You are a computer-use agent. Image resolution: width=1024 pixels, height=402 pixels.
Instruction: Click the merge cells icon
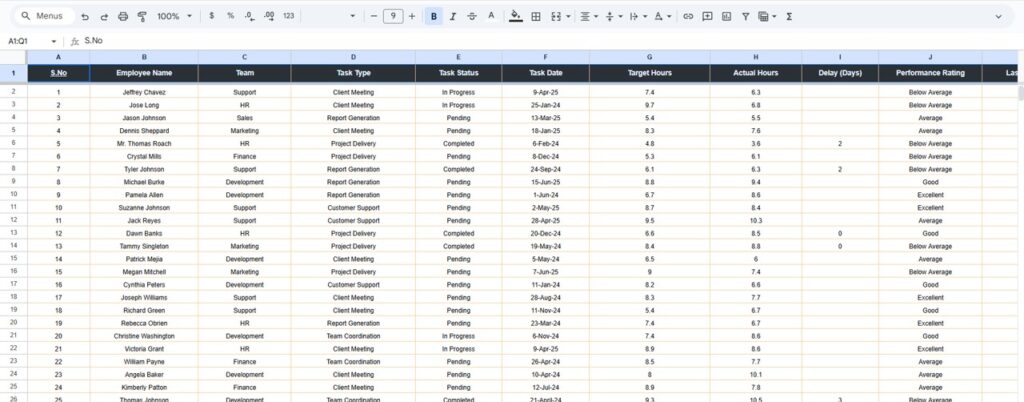pyautogui.click(x=556, y=16)
